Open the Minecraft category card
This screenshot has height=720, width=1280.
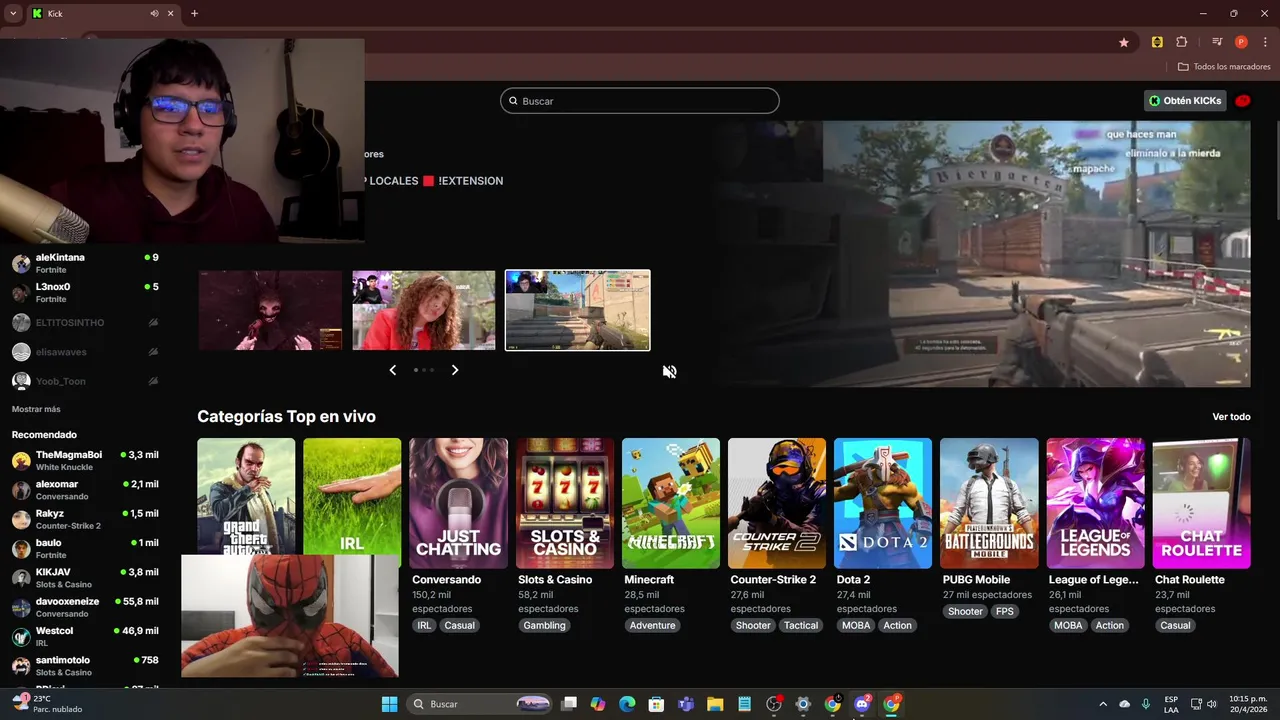671,503
